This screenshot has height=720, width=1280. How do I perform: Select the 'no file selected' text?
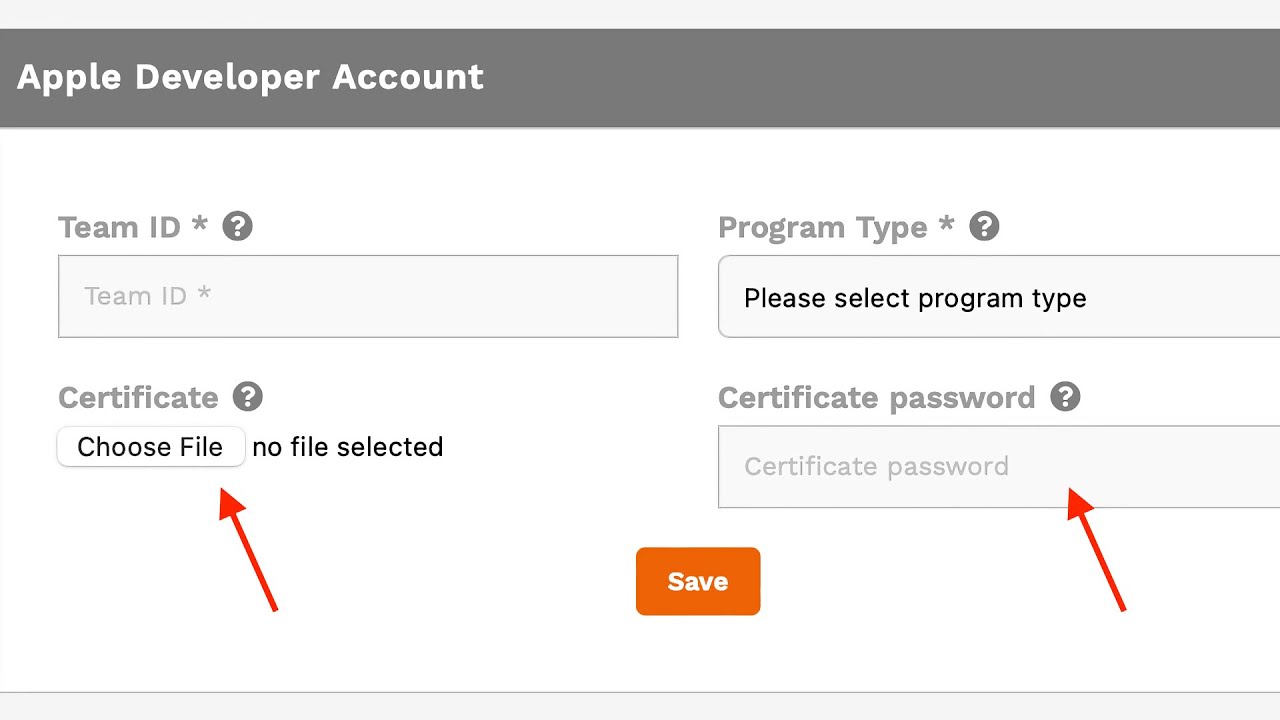coord(347,447)
